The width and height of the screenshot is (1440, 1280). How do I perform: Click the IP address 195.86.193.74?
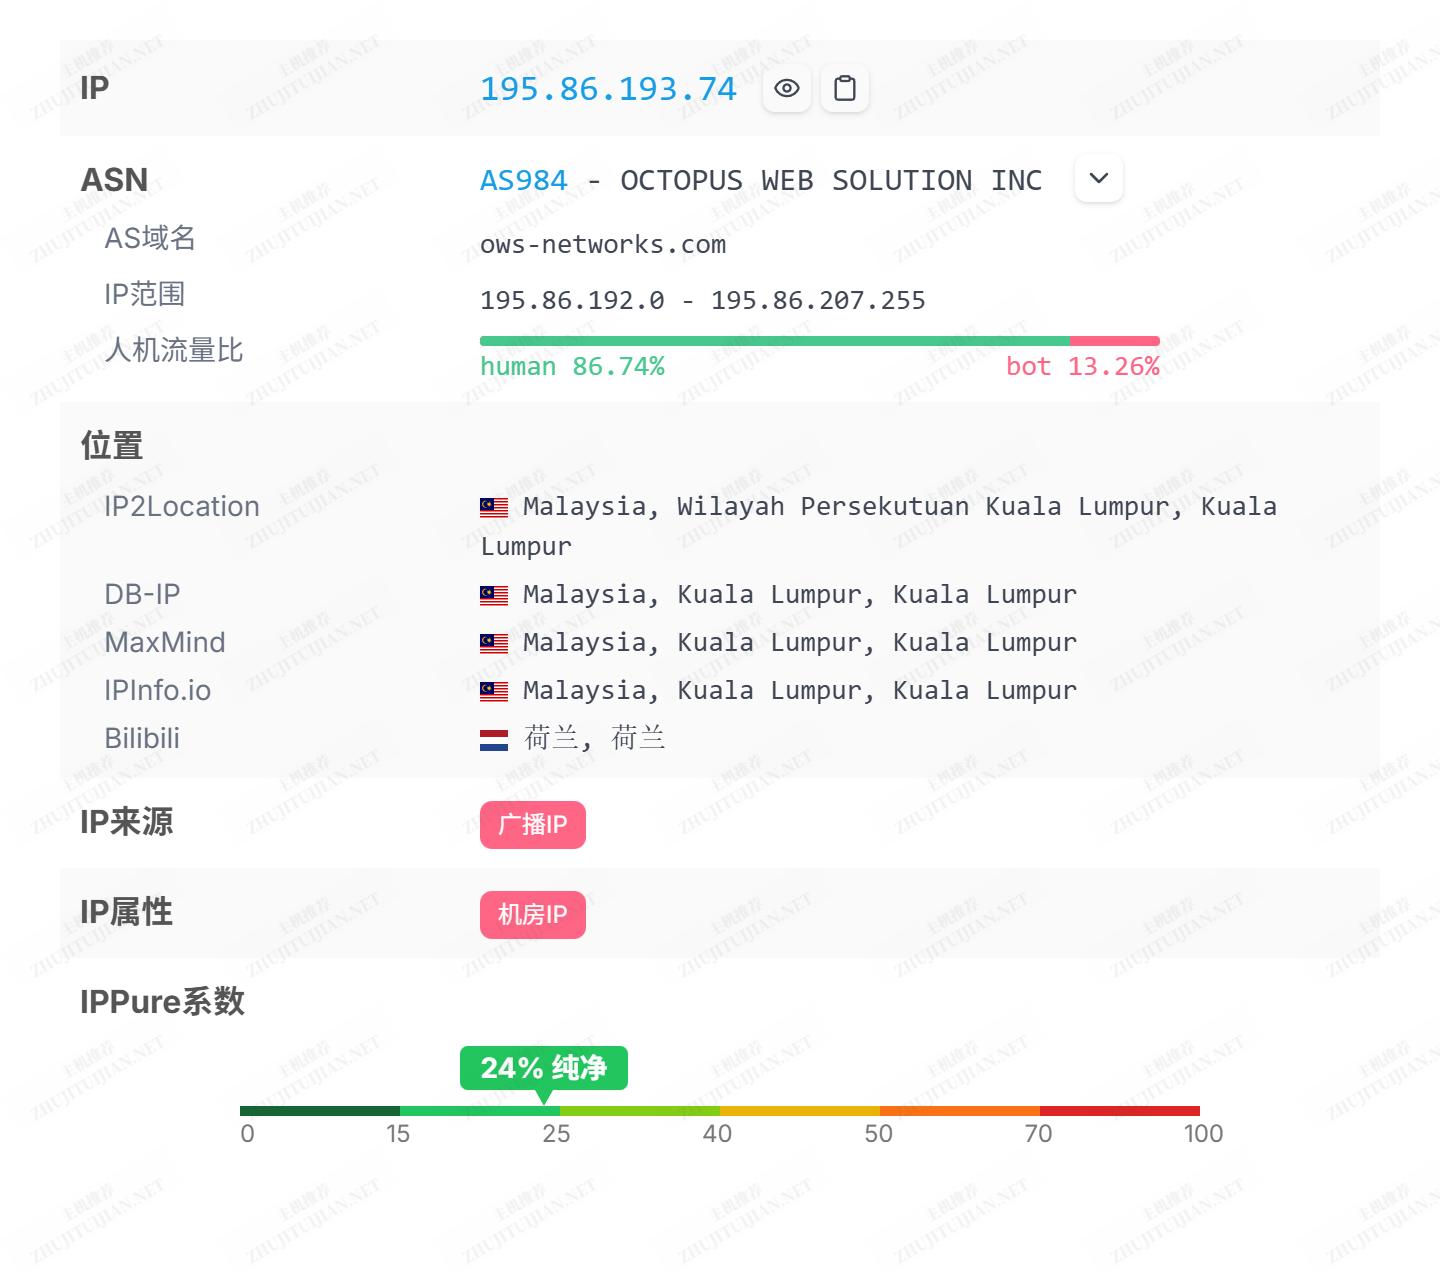click(x=608, y=89)
